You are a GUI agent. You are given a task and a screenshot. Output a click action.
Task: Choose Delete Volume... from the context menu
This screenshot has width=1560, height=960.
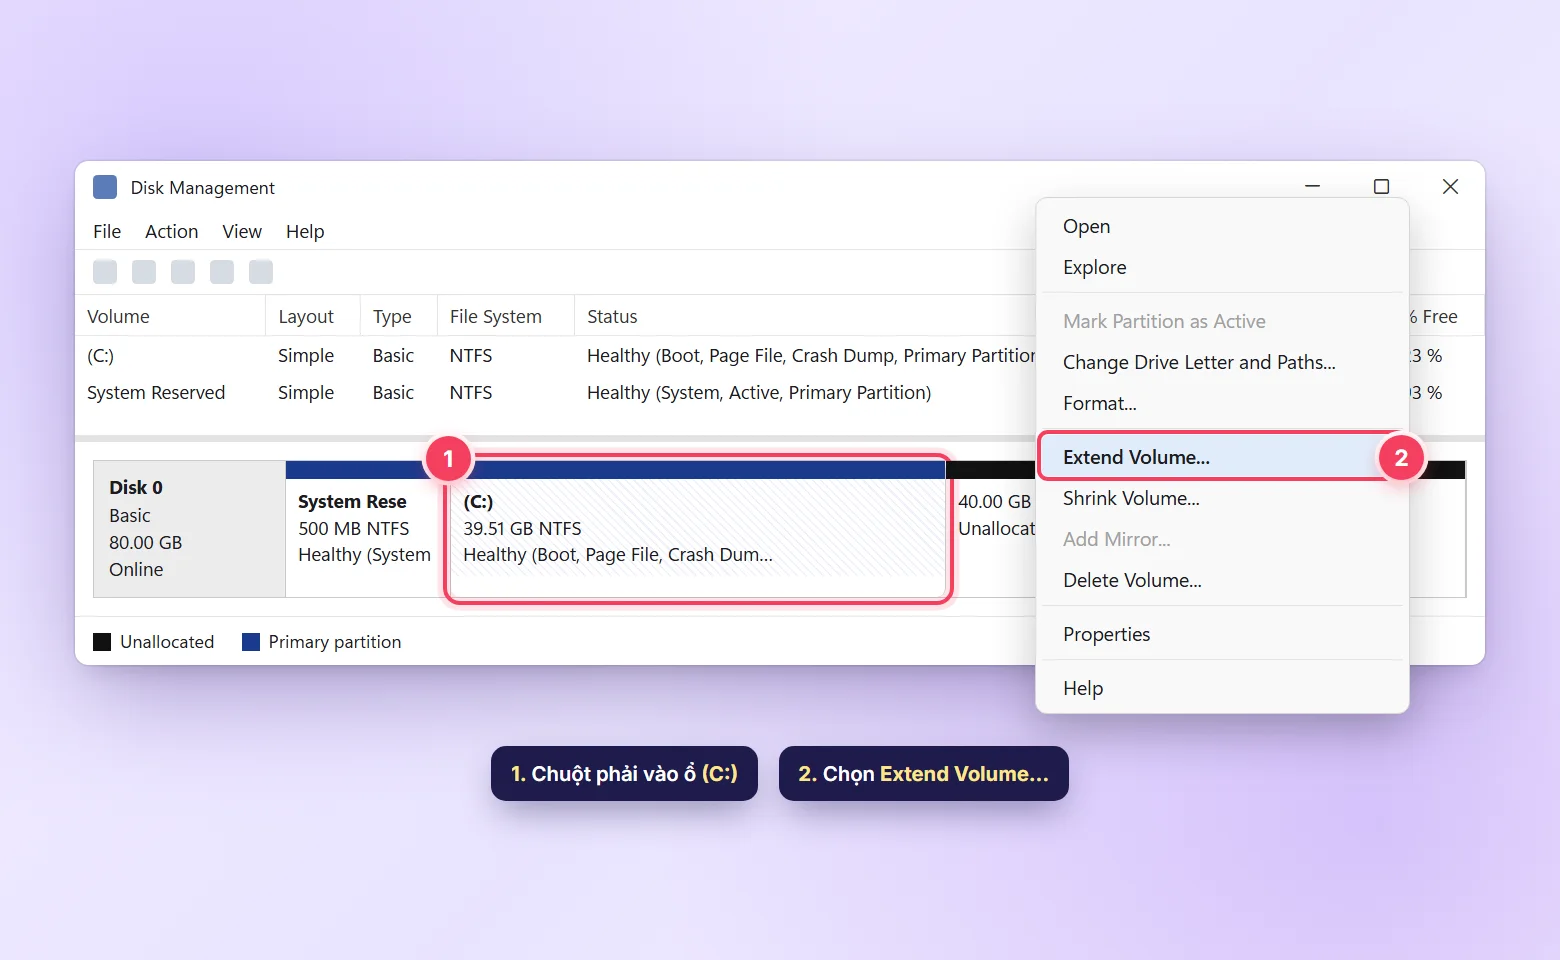coord(1222,581)
